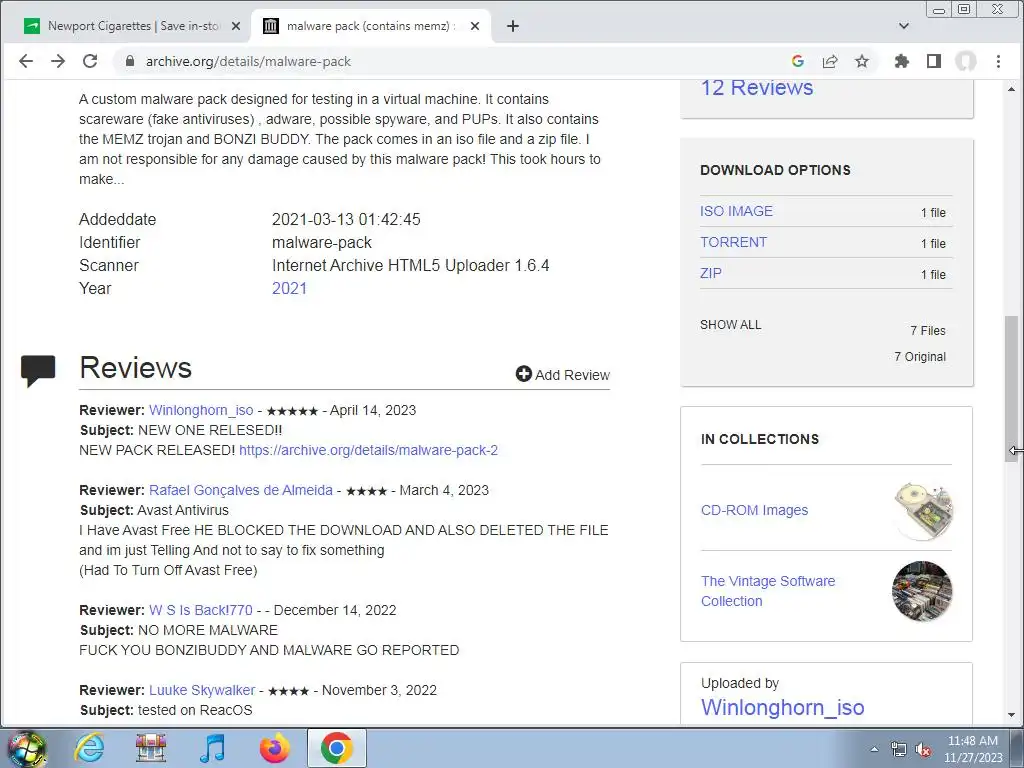
Task: Reload the archive.org page
Action: 90,61
